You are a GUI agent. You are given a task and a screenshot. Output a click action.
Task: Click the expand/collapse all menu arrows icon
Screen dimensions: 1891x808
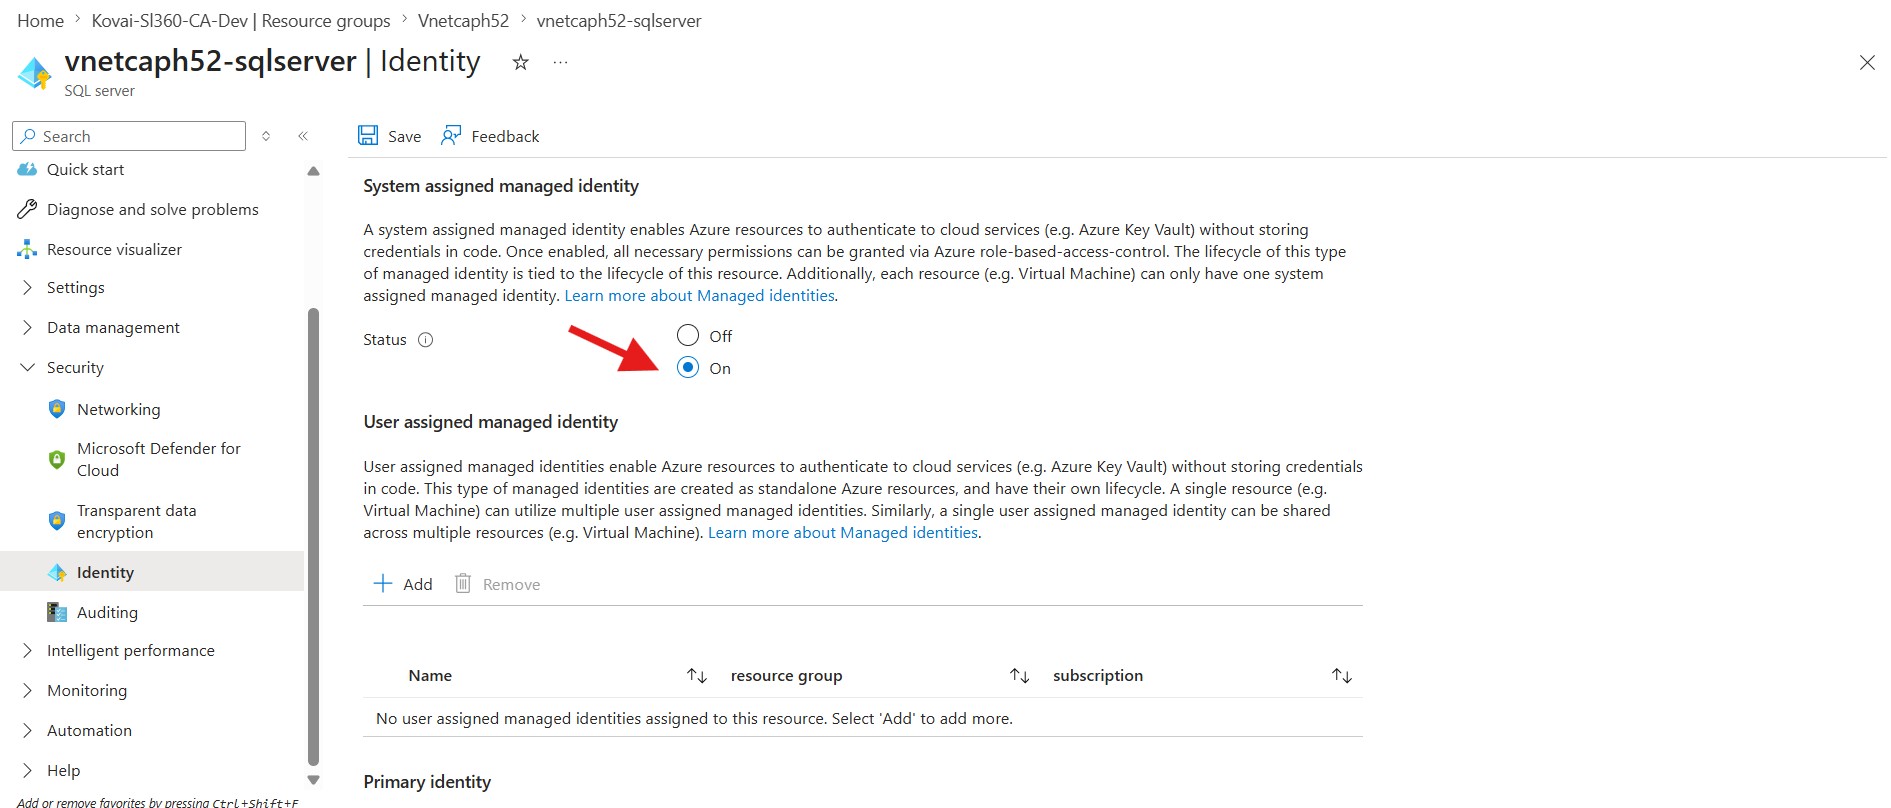tap(266, 136)
